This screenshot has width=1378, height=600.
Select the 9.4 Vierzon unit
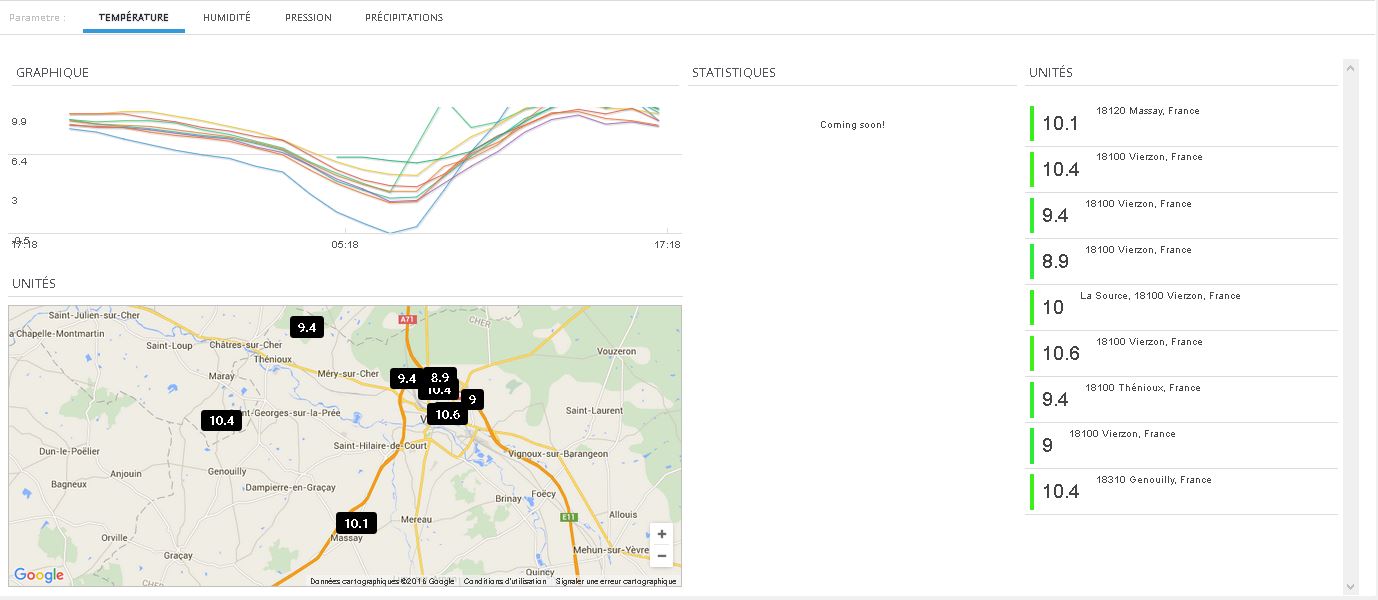1181,216
